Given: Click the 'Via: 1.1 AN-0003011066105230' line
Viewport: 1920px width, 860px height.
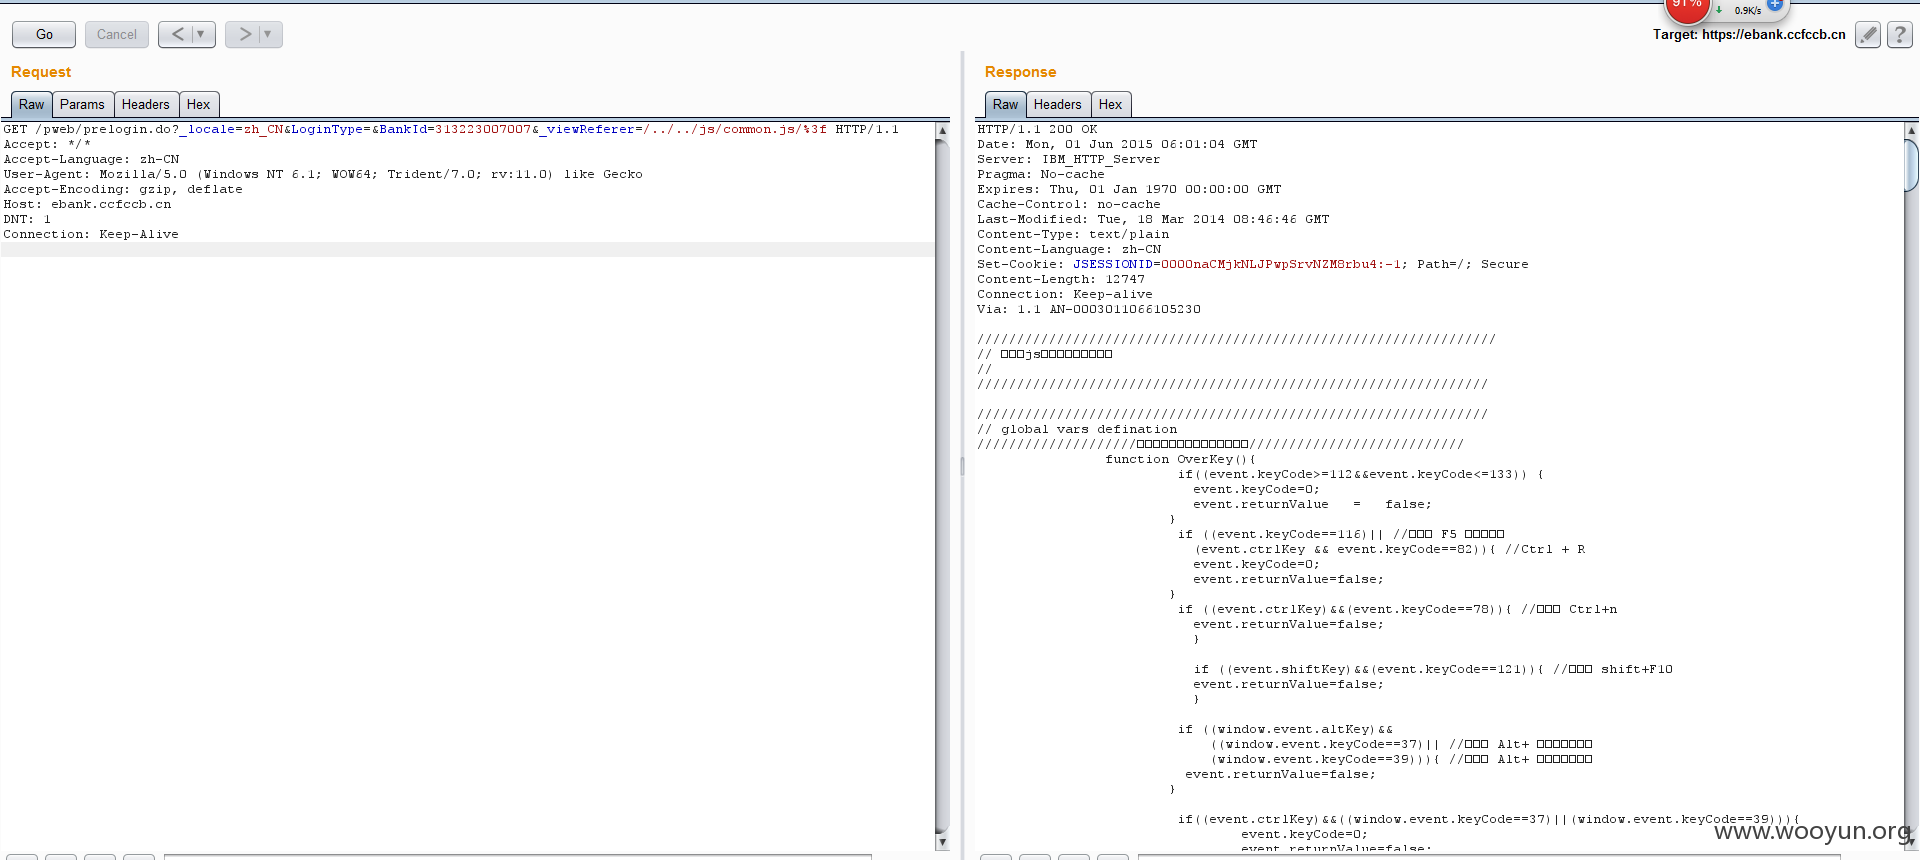Looking at the screenshot, I should click(1089, 309).
